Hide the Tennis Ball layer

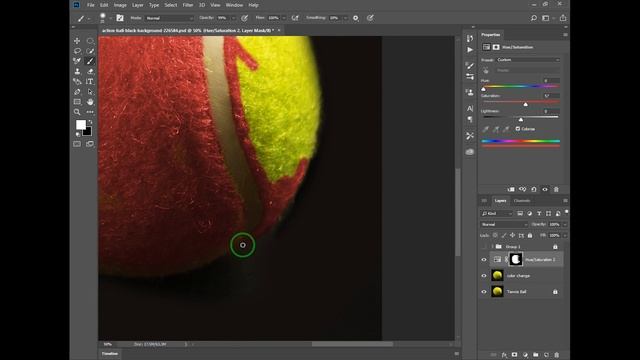tap(484, 292)
